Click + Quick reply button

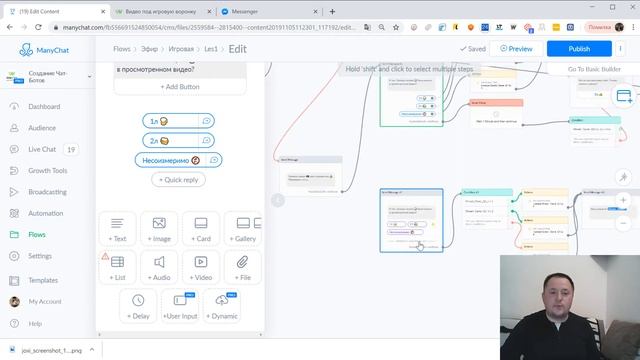[178, 180]
